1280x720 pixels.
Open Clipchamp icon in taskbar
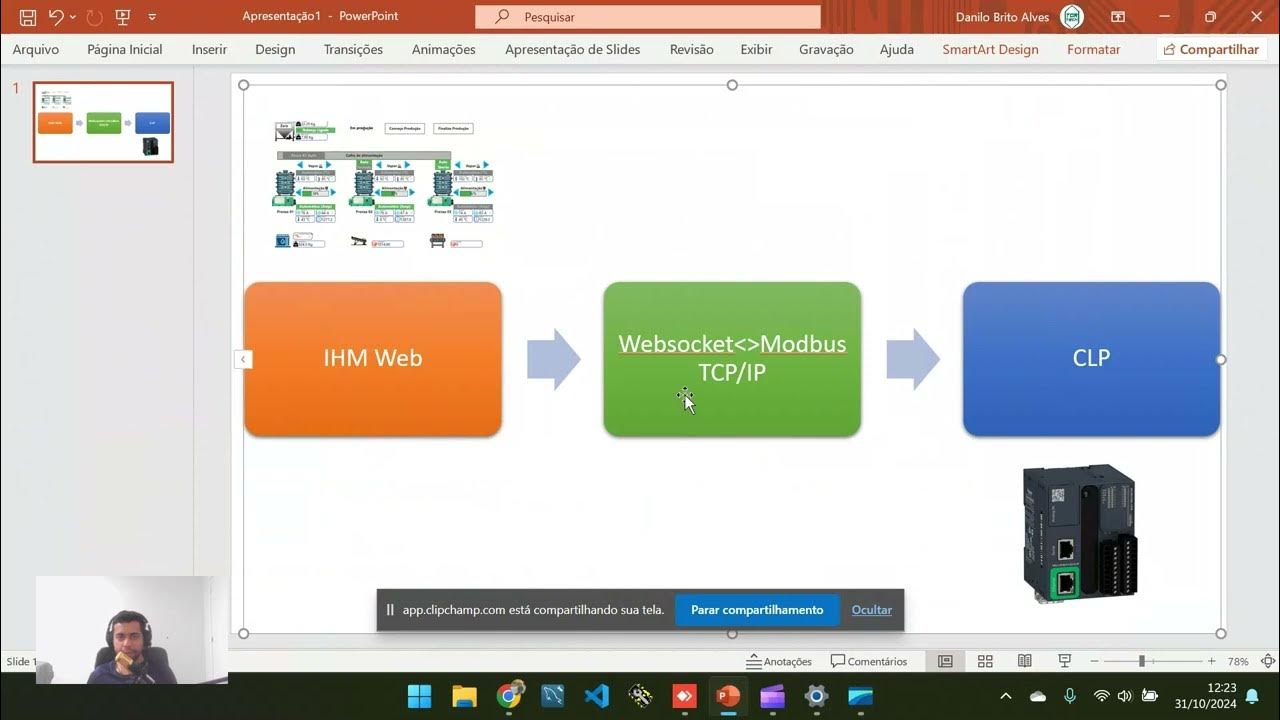(772, 696)
